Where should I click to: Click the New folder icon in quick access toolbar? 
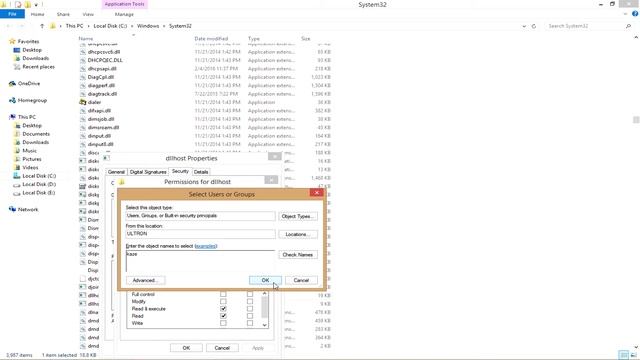click(x=27, y=4)
